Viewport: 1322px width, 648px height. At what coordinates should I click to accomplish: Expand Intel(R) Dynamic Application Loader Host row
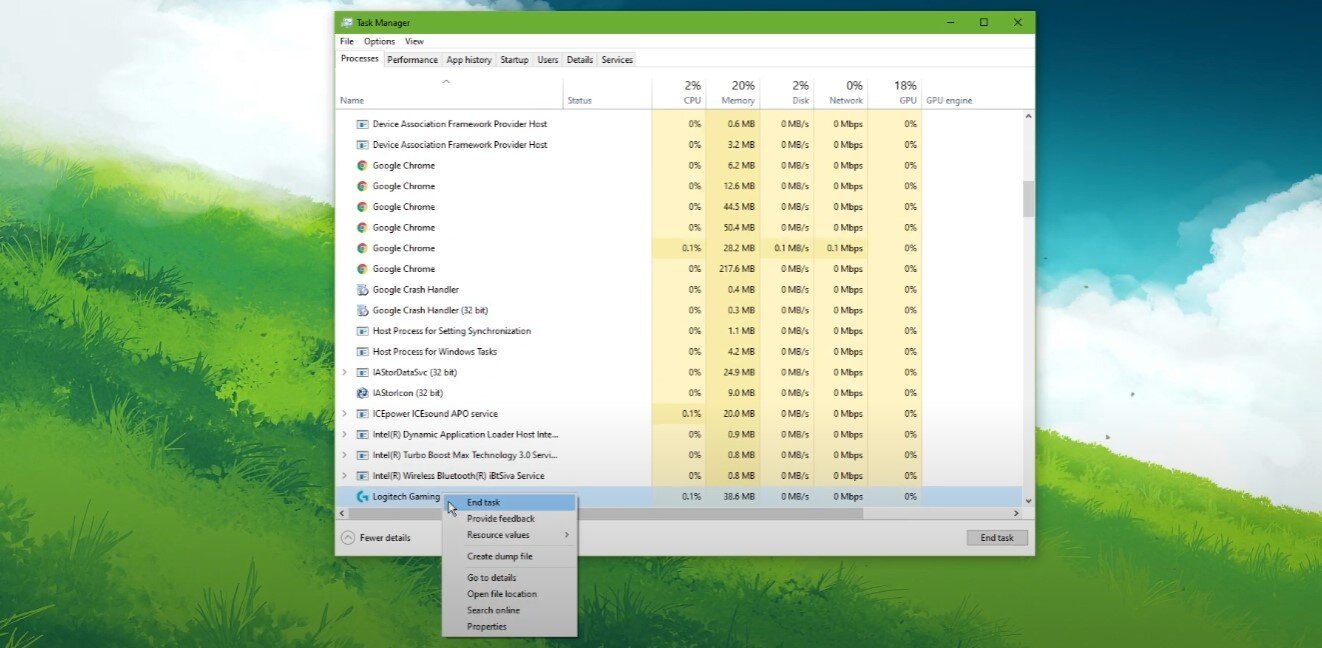(x=344, y=435)
